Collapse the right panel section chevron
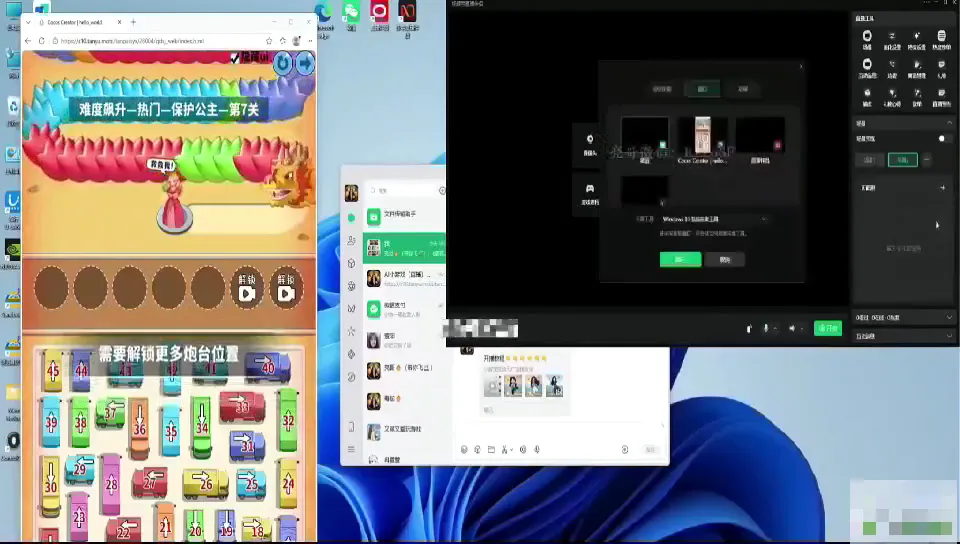 point(949,123)
